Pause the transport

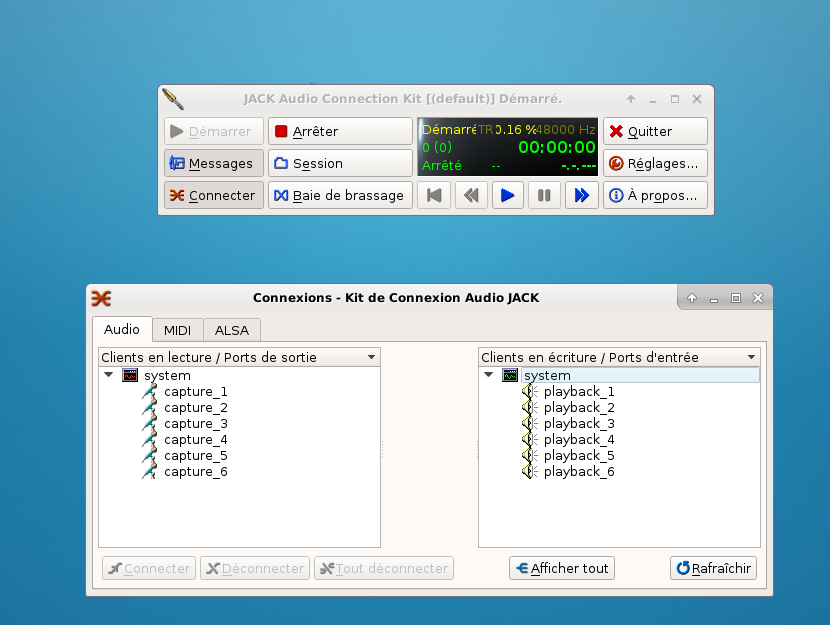(544, 195)
